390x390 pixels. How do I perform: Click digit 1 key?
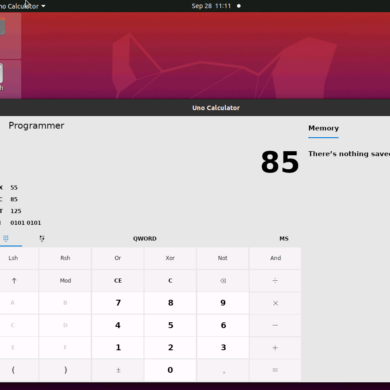(x=118, y=348)
